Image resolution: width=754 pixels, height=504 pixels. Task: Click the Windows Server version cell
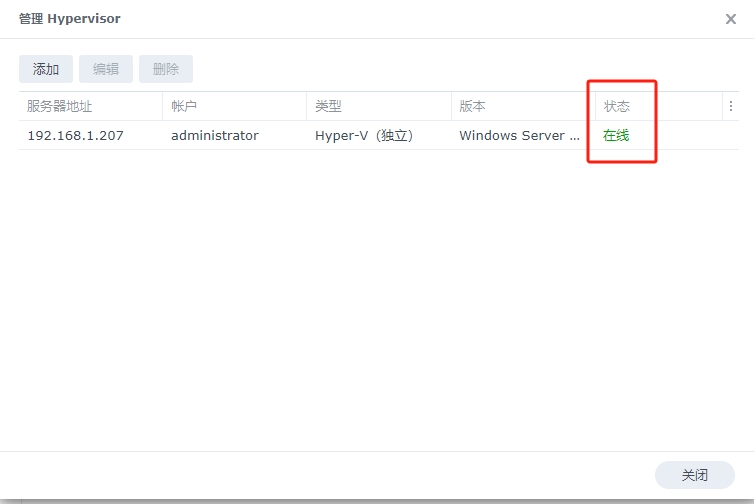(519, 135)
